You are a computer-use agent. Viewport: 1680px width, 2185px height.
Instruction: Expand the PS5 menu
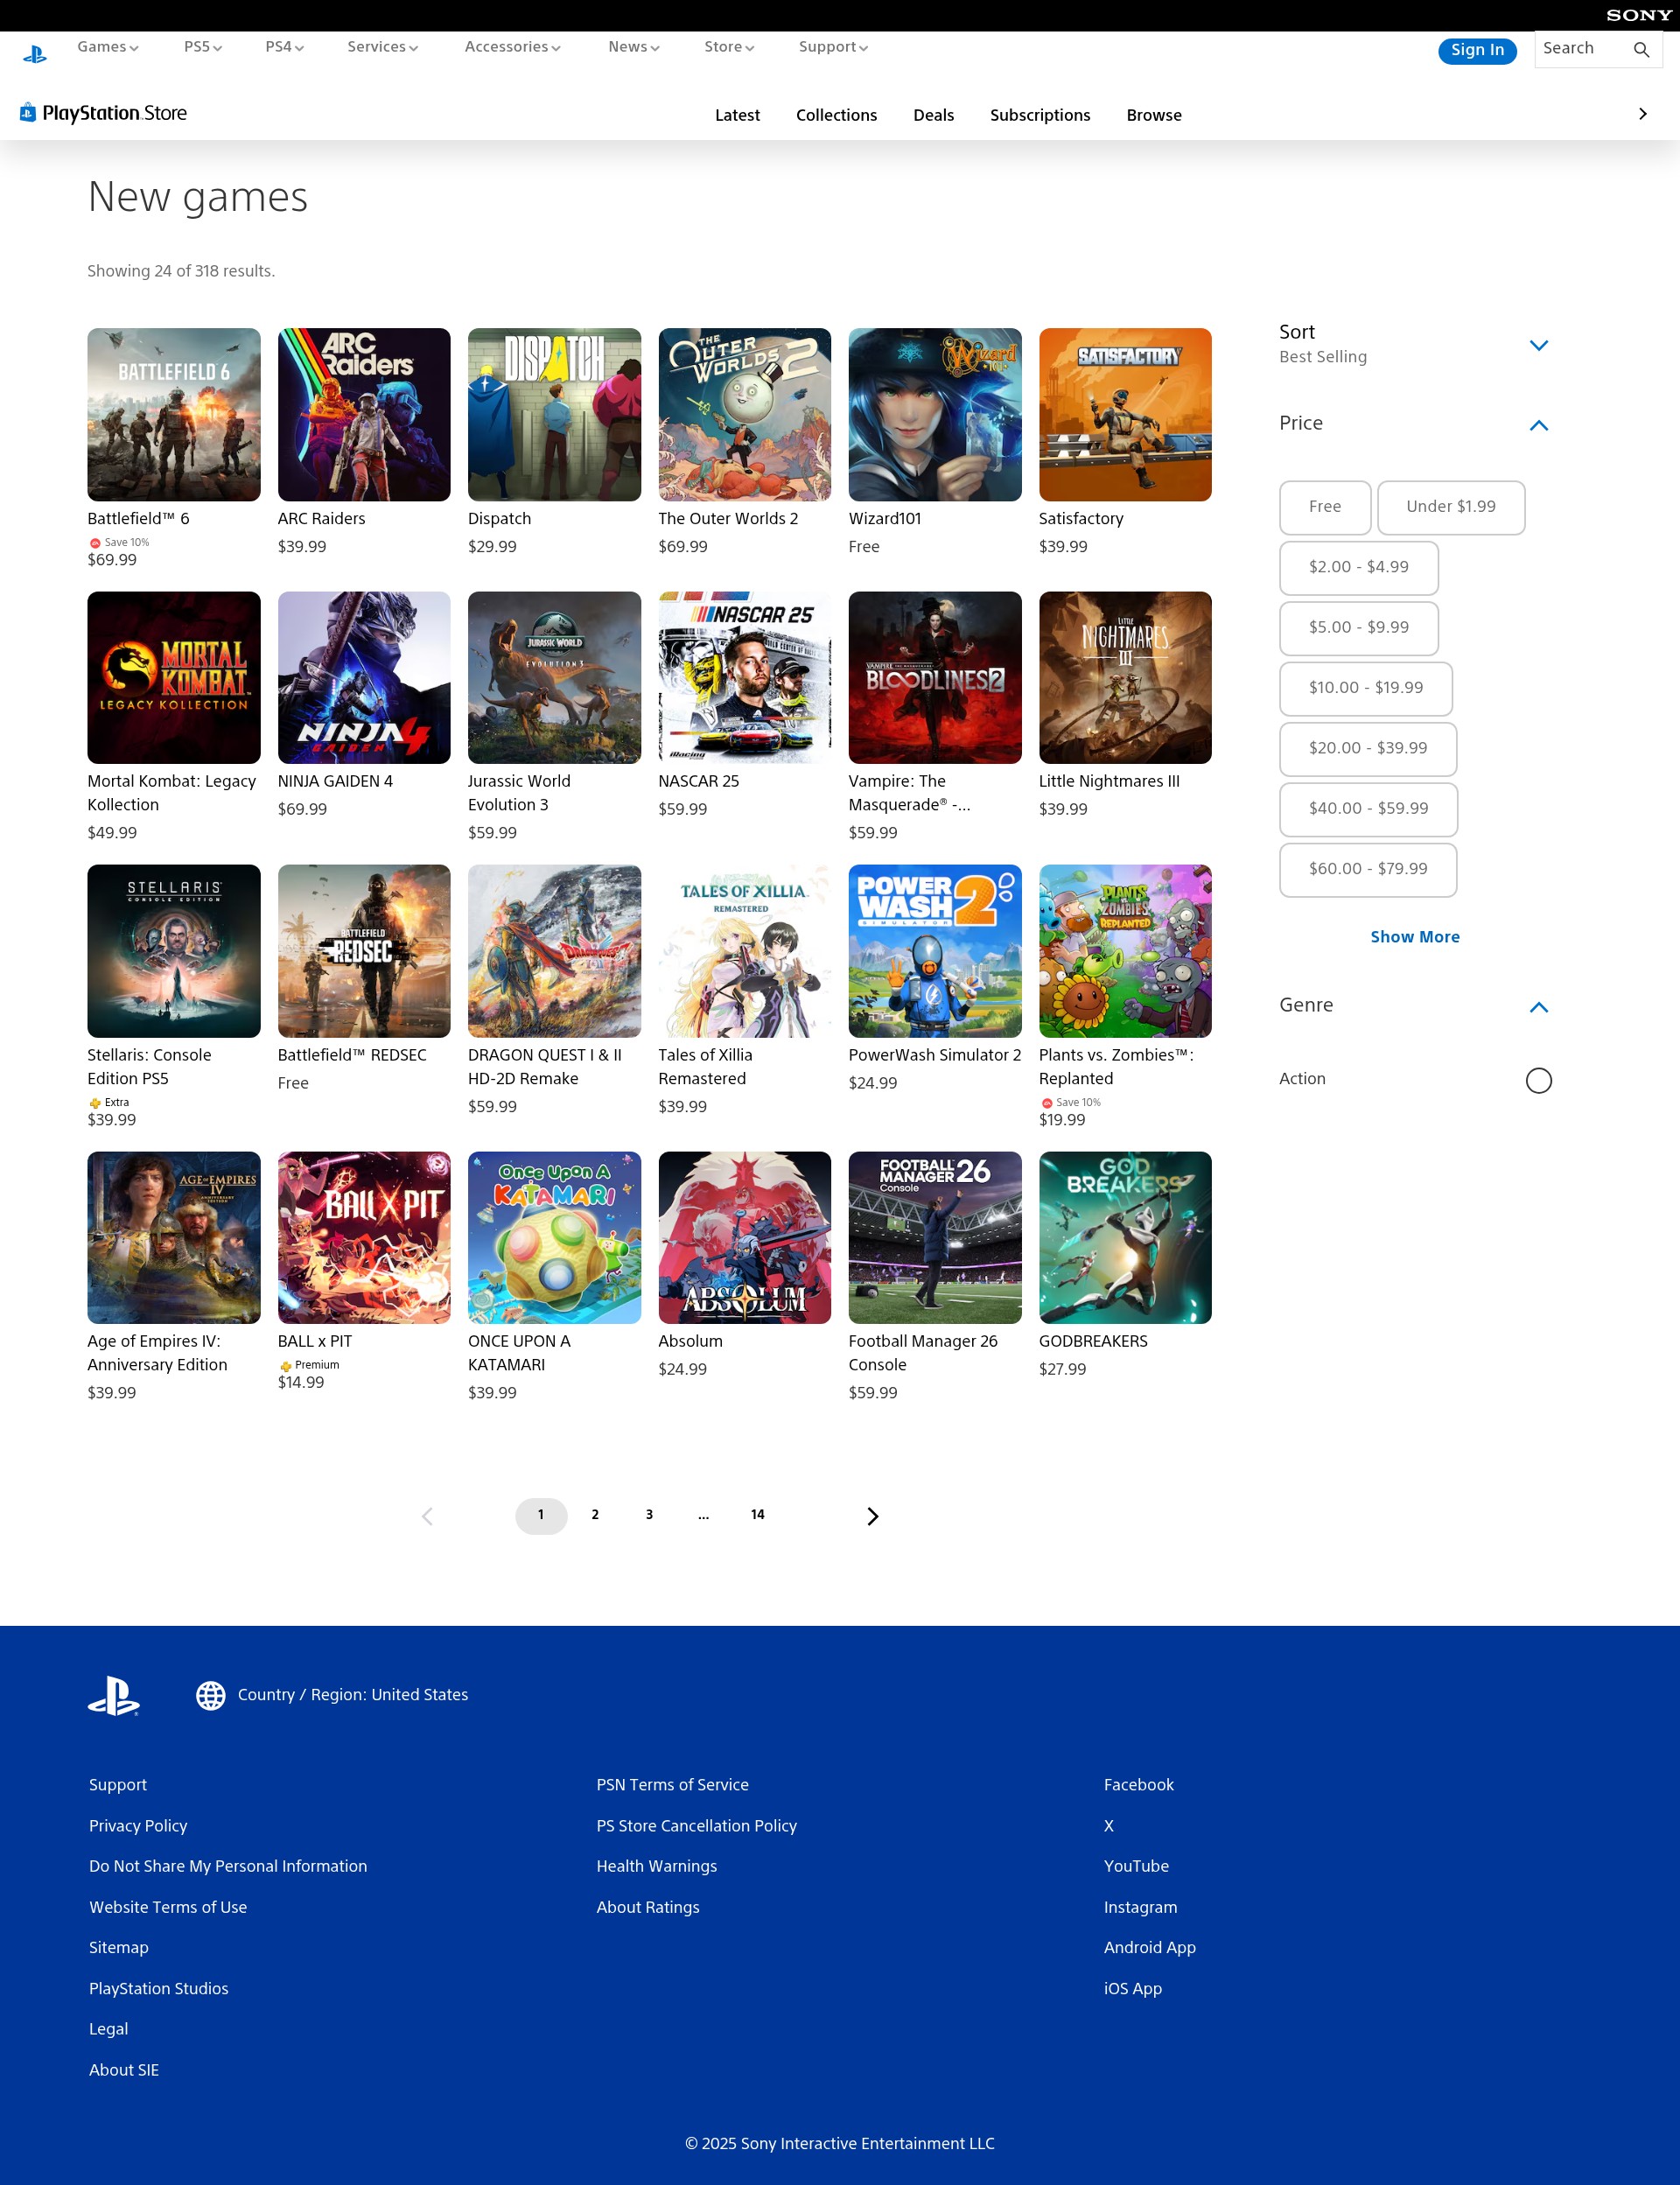[203, 47]
